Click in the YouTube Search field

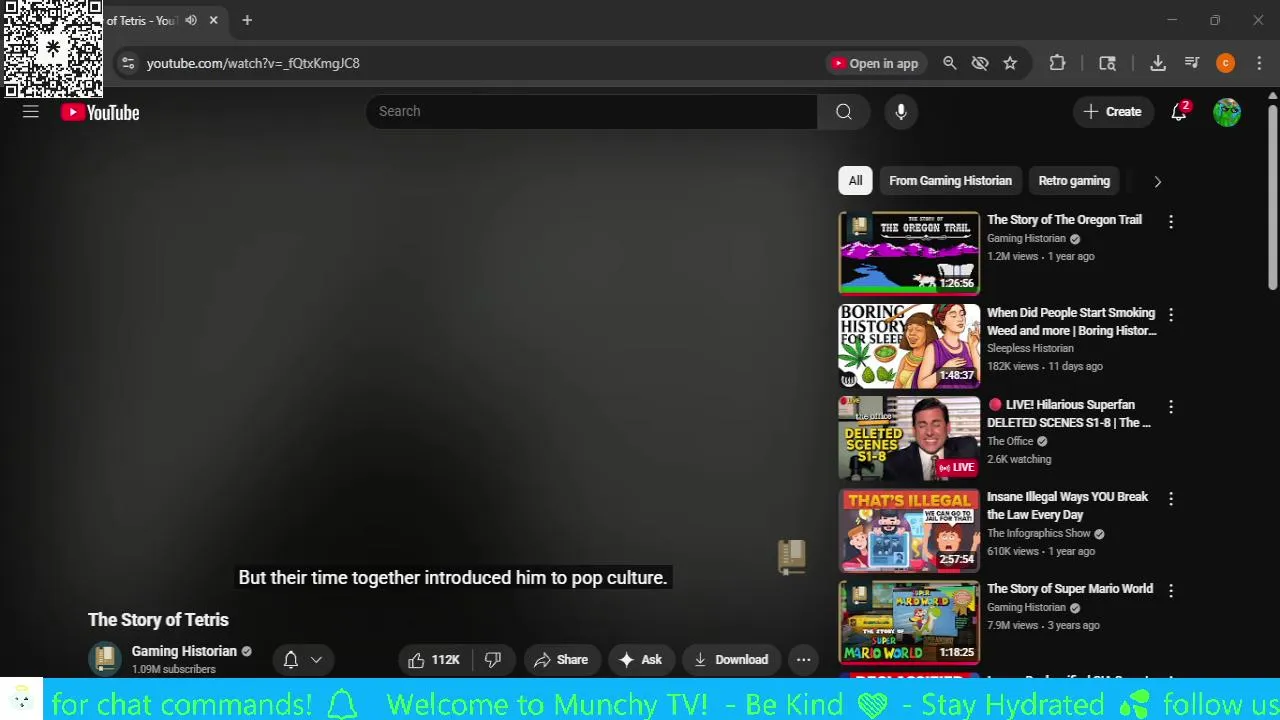coord(591,111)
